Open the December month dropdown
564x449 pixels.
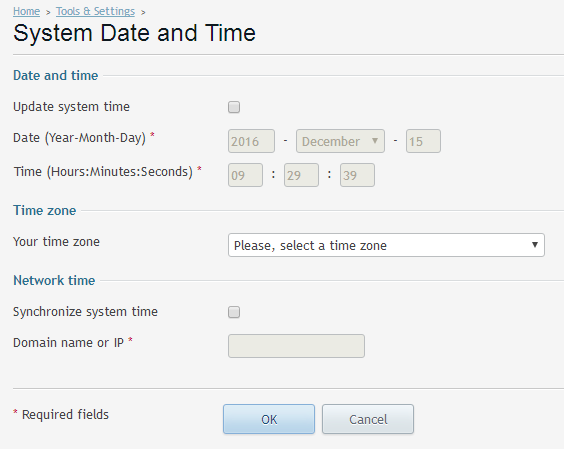(x=340, y=141)
